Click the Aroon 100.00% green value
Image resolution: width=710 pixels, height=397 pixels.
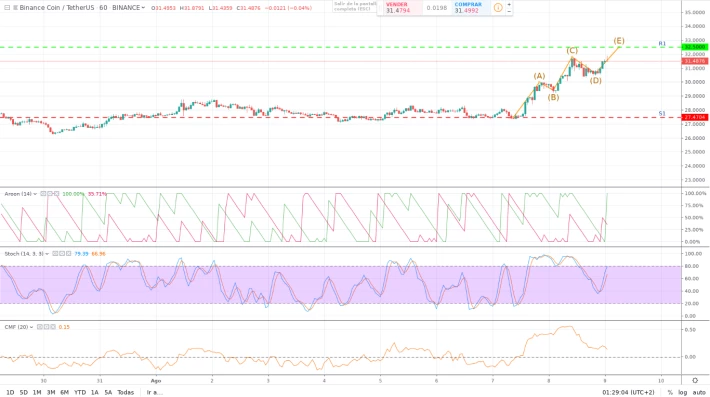click(x=73, y=194)
